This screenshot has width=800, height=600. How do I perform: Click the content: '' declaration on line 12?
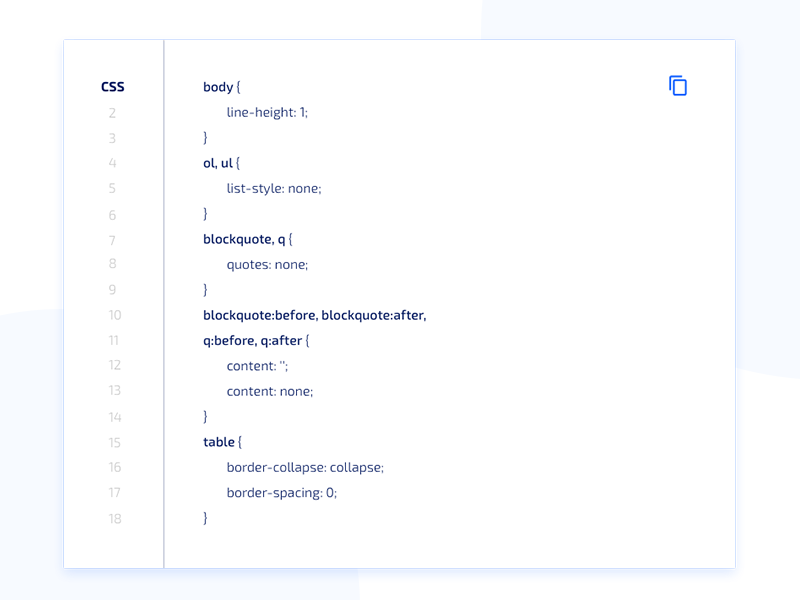[255, 366]
